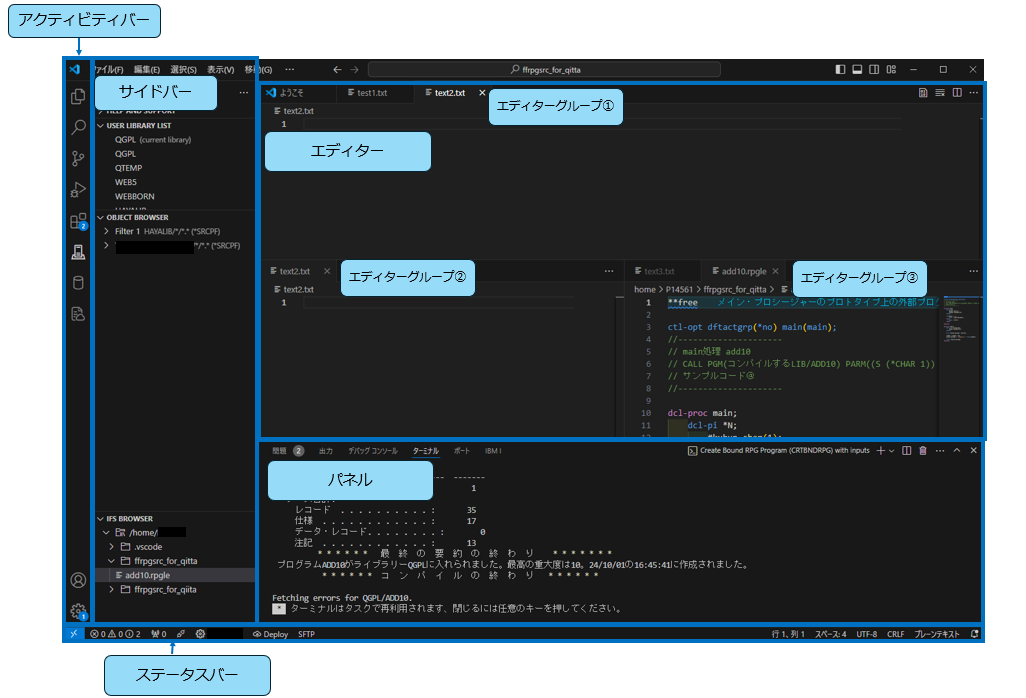Toggle primary sidebar visibility
Viewport: 1026px width, 698px height.
pos(840,69)
